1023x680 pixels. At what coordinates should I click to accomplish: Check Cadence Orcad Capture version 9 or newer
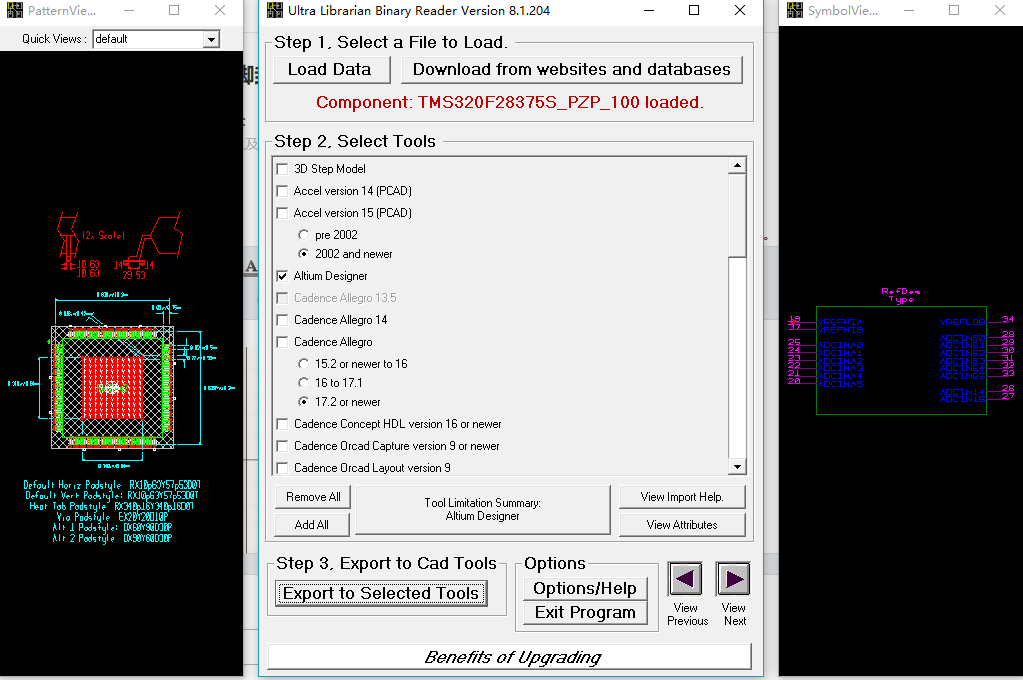282,446
